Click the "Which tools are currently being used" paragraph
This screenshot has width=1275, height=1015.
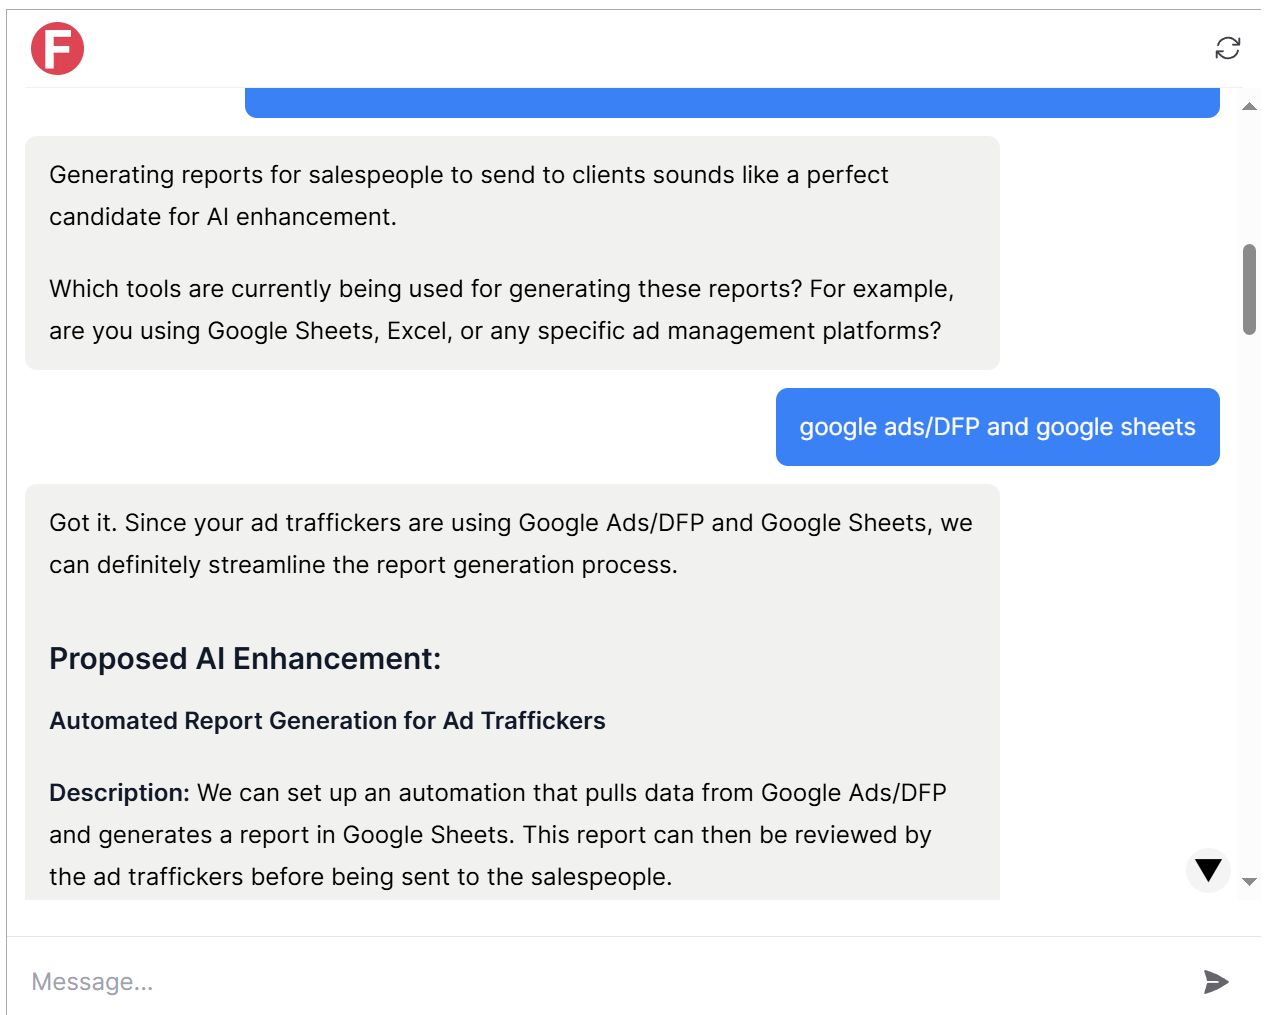point(501,310)
